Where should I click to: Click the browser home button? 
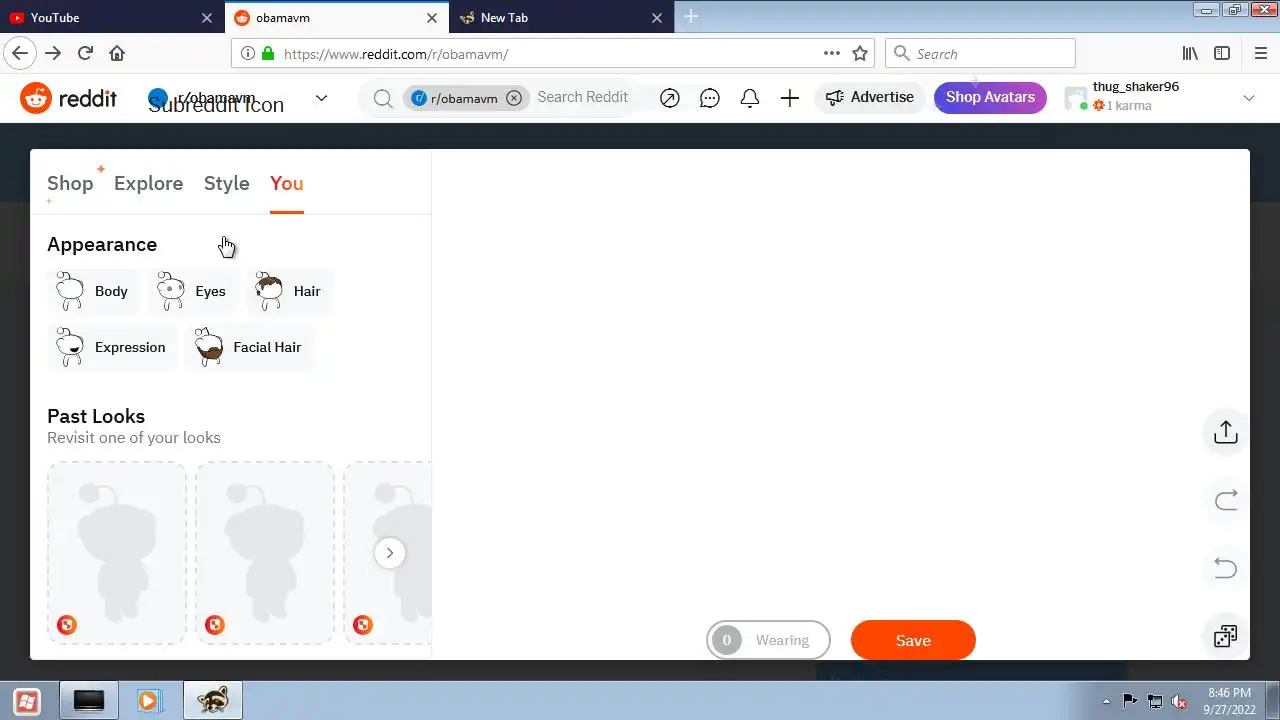(x=117, y=54)
